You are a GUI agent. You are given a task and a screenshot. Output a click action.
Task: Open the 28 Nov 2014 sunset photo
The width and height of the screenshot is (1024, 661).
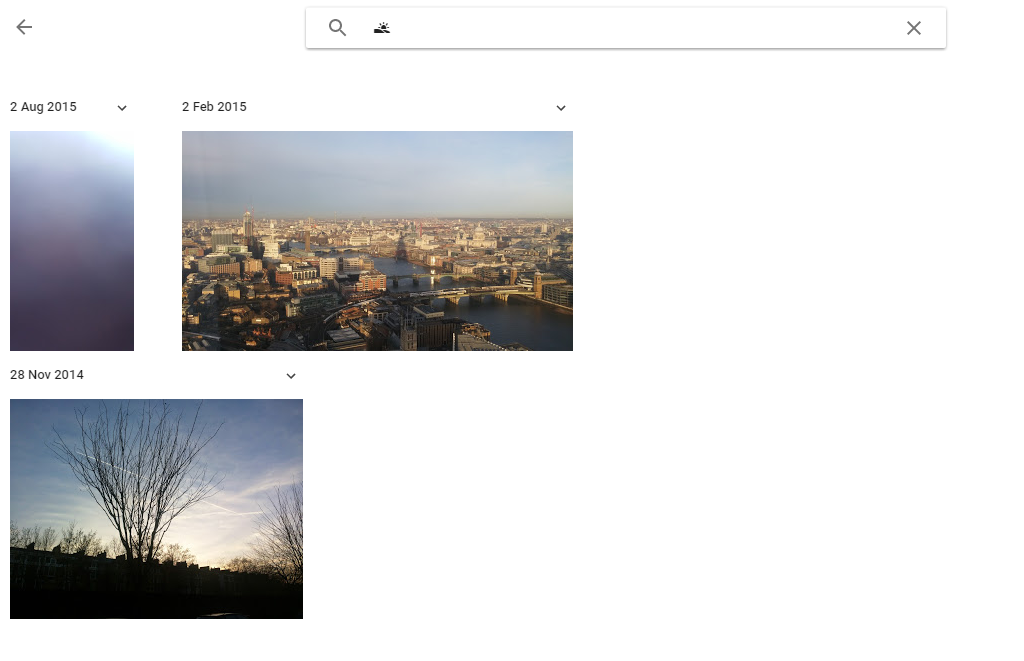(156, 508)
